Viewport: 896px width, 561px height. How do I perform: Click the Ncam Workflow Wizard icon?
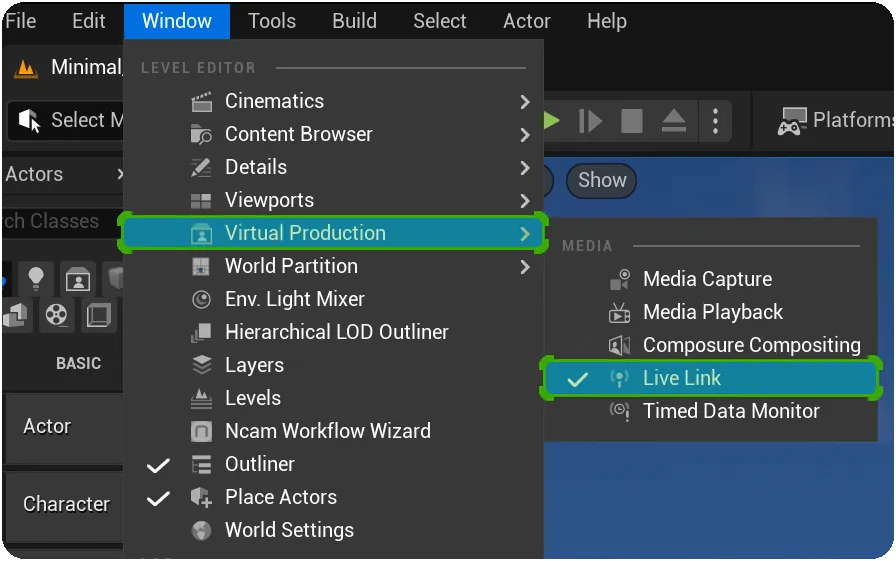(201, 431)
